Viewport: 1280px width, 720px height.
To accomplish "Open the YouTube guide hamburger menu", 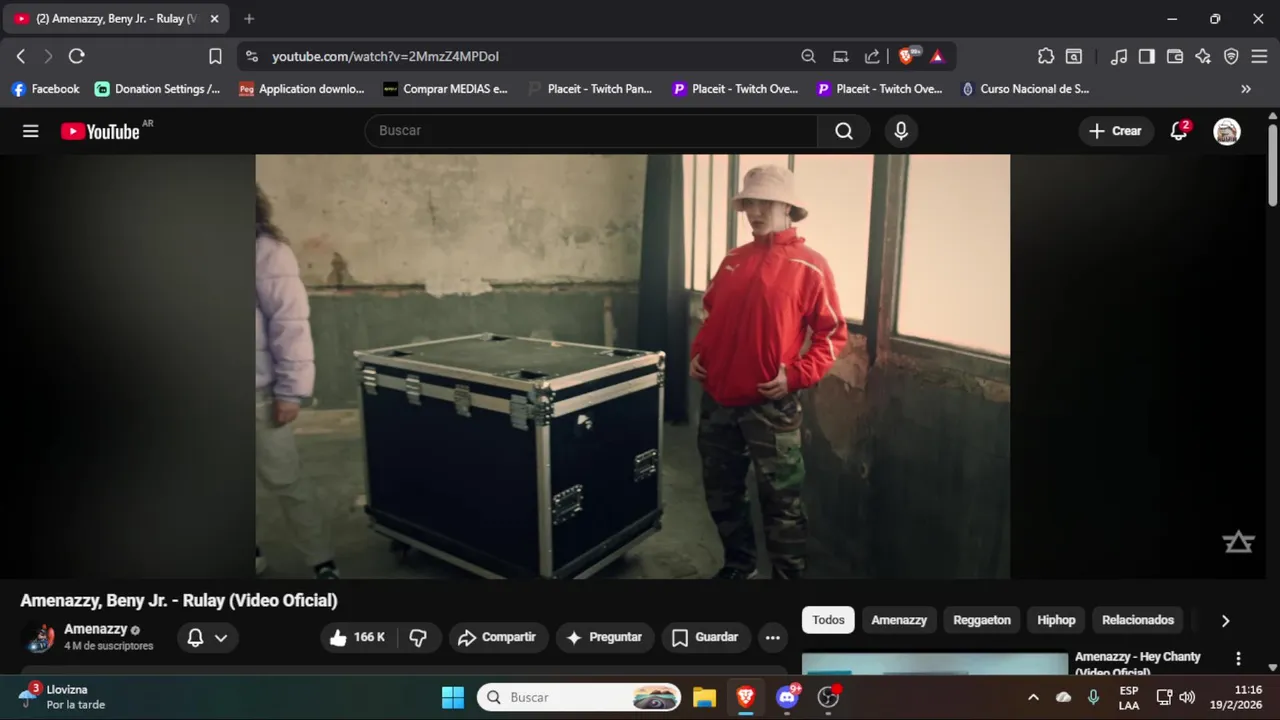I will tap(31, 131).
